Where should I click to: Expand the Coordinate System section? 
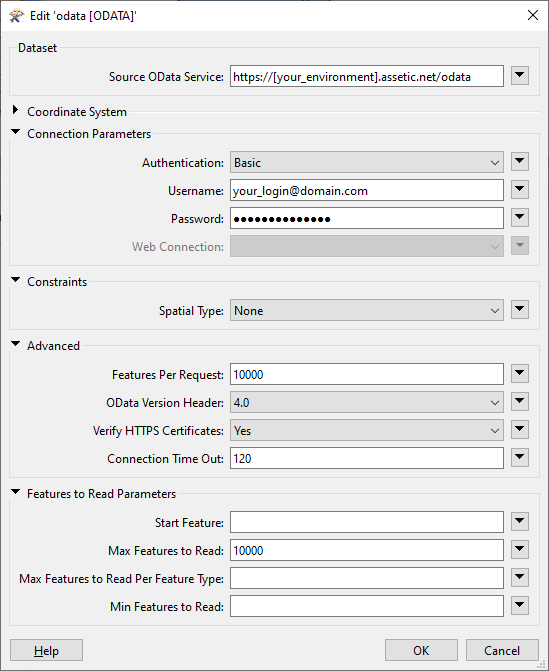pos(15,110)
